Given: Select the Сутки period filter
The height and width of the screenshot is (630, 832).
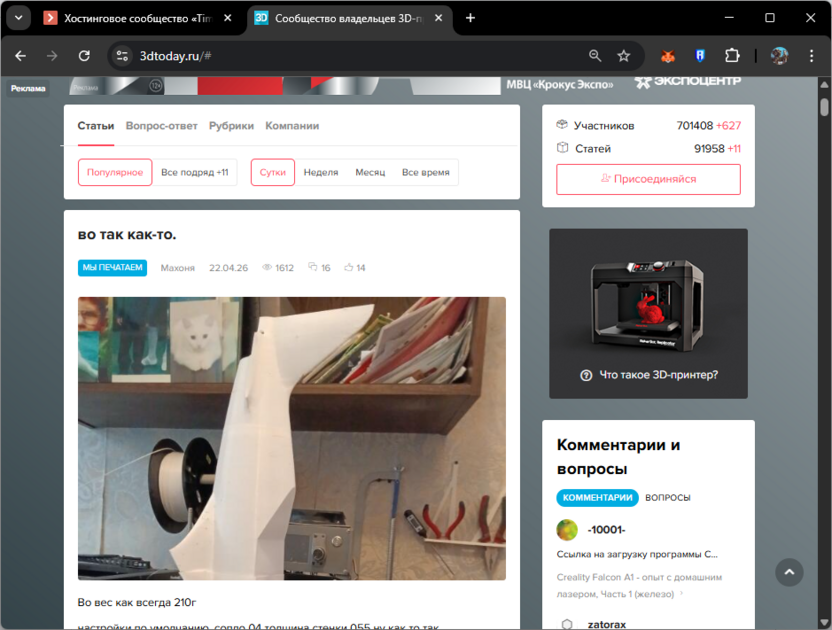Looking at the screenshot, I should coord(273,172).
